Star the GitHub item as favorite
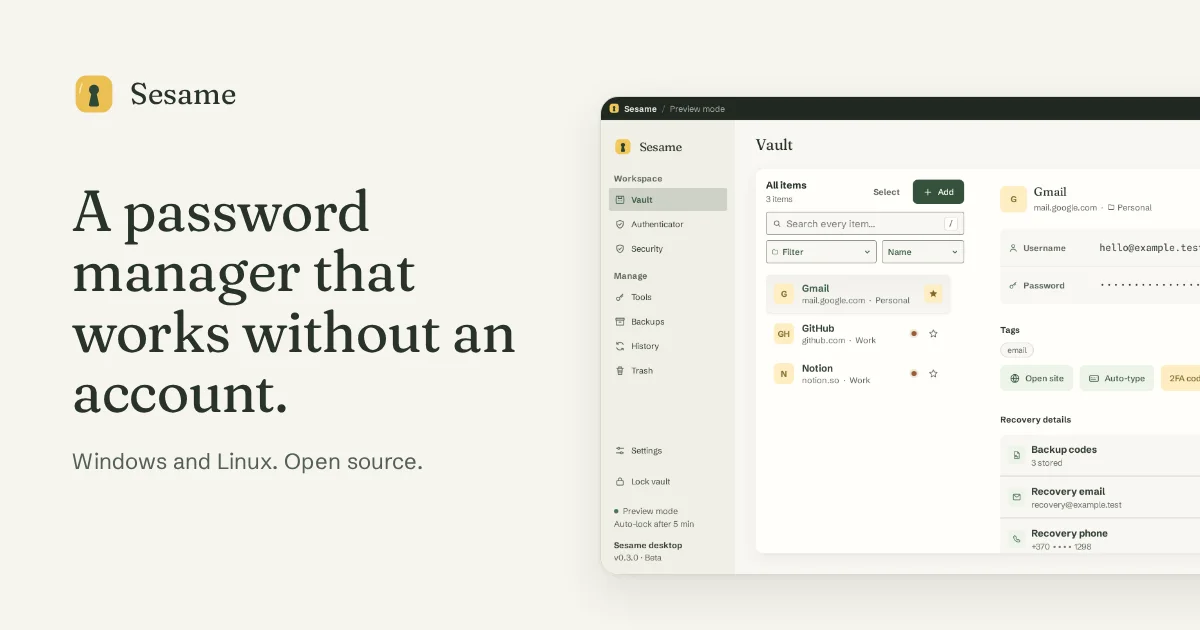The image size is (1200, 630). pyautogui.click(x=933, y=334)
